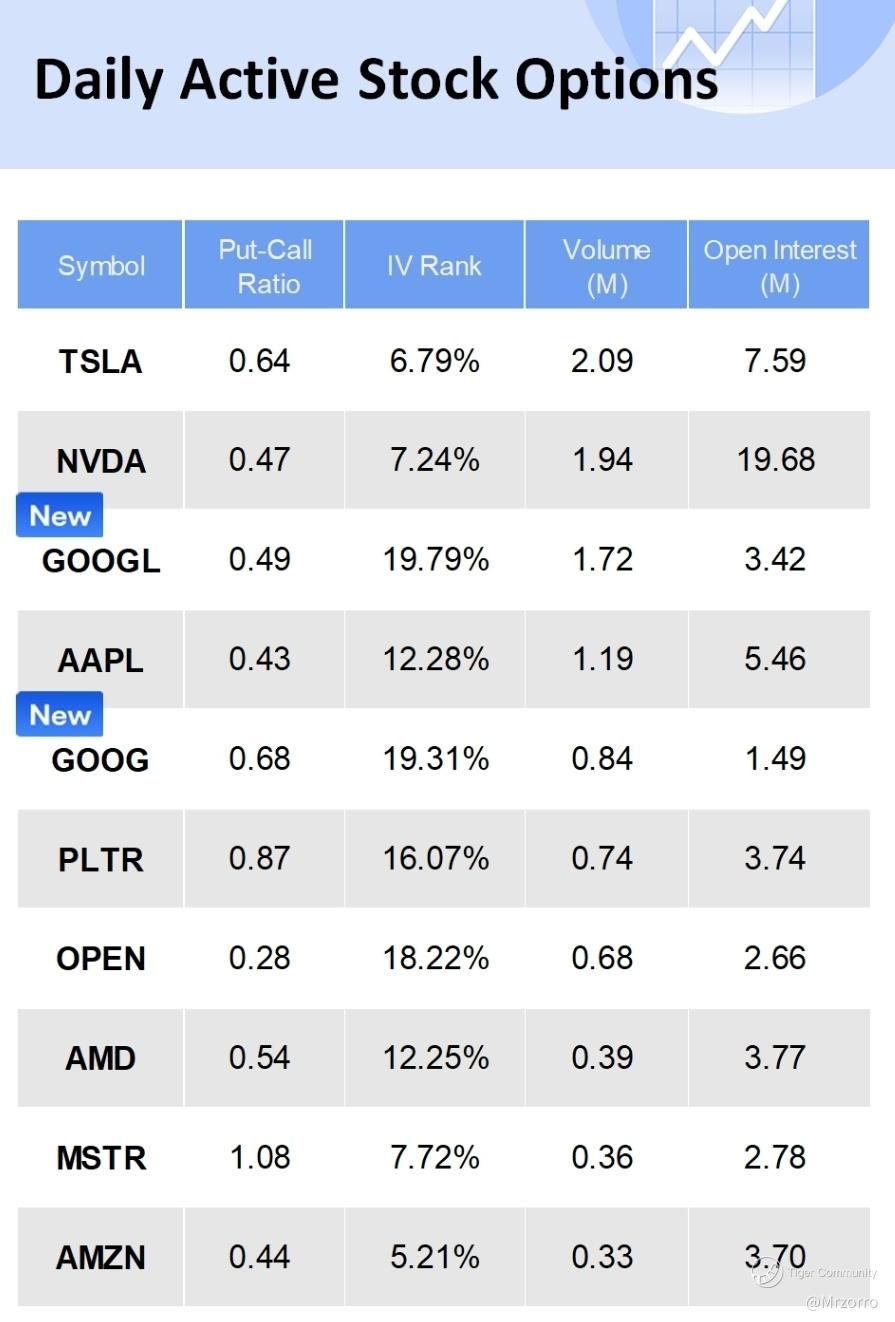
Task: Click the Open Interest (M) header
Action: click(779, 266)
